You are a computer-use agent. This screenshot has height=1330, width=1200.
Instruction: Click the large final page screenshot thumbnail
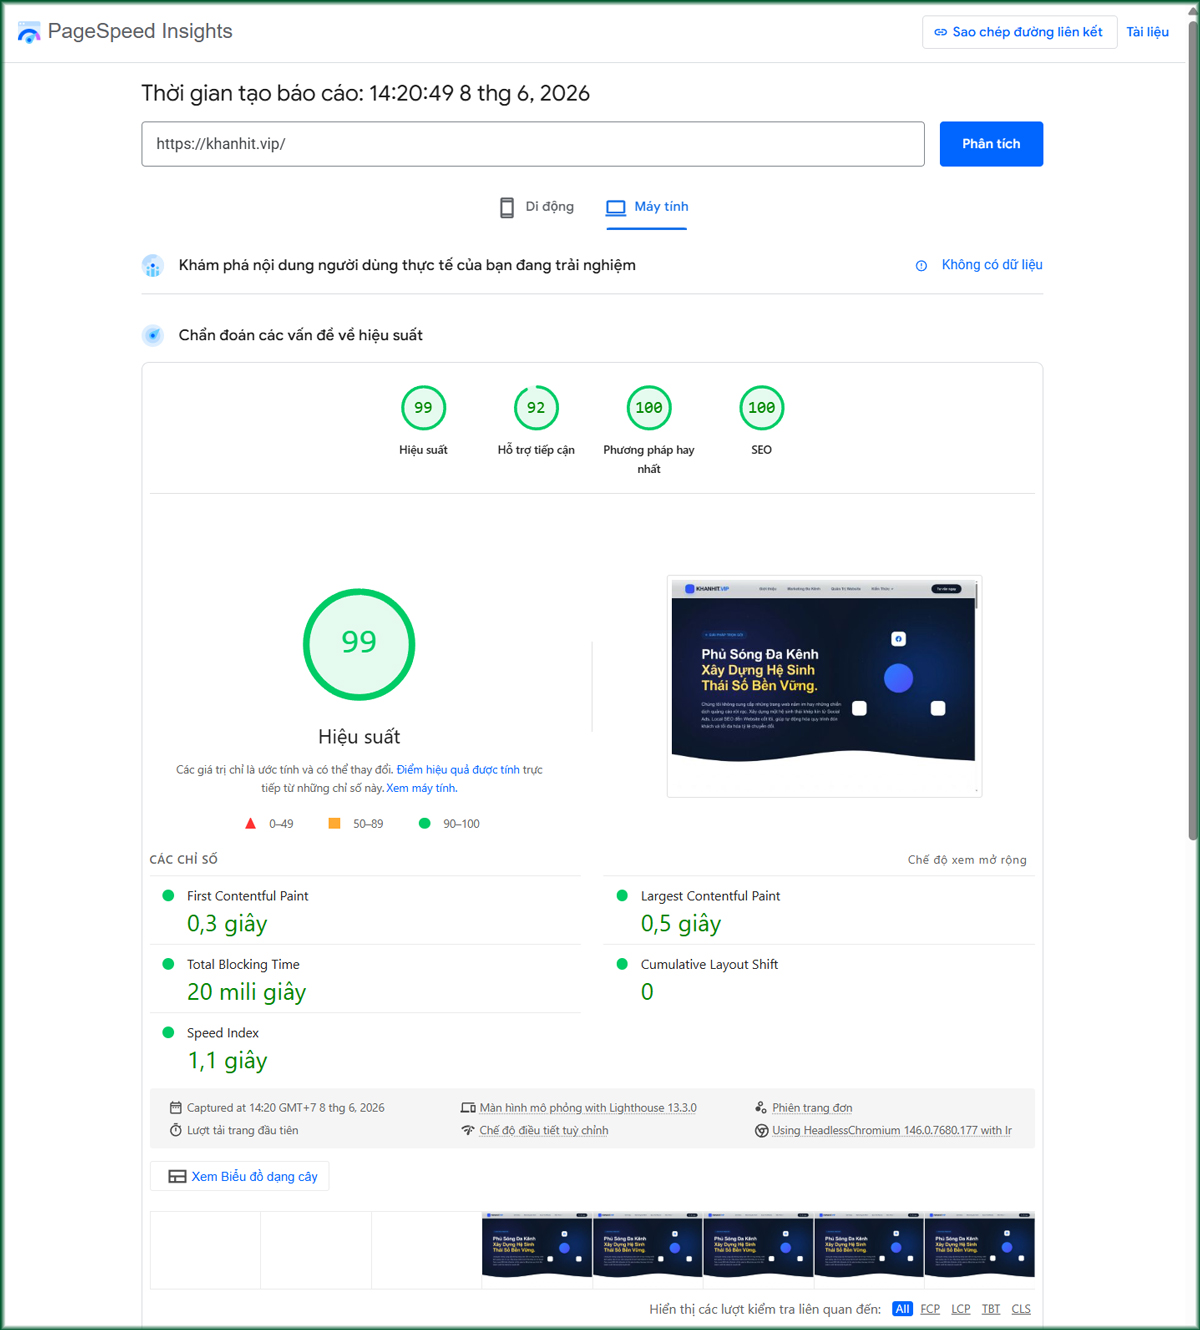(x=824, y=686)
